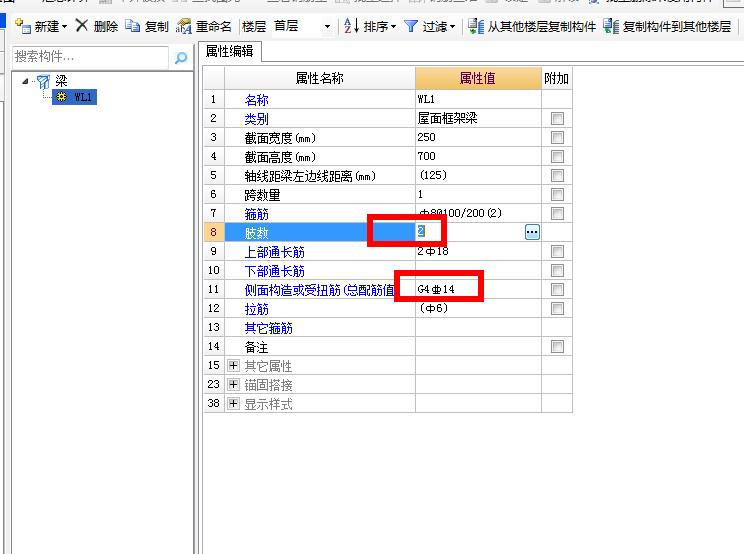The height and width of the screenshot is (554, 744).
Task: Toggle 附加 checkbox for 箍筋 row
Action: (557, 213)
